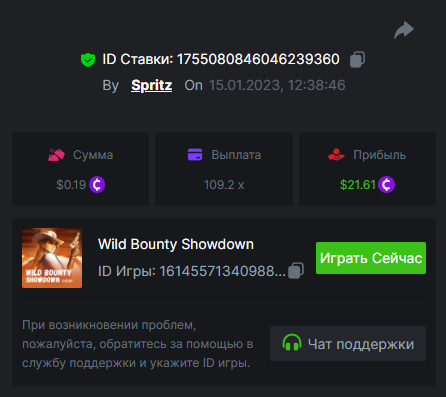The width and height of the screenshot is (446, 397).
Task: Copy the bet ID number
Action: (357, 60)
